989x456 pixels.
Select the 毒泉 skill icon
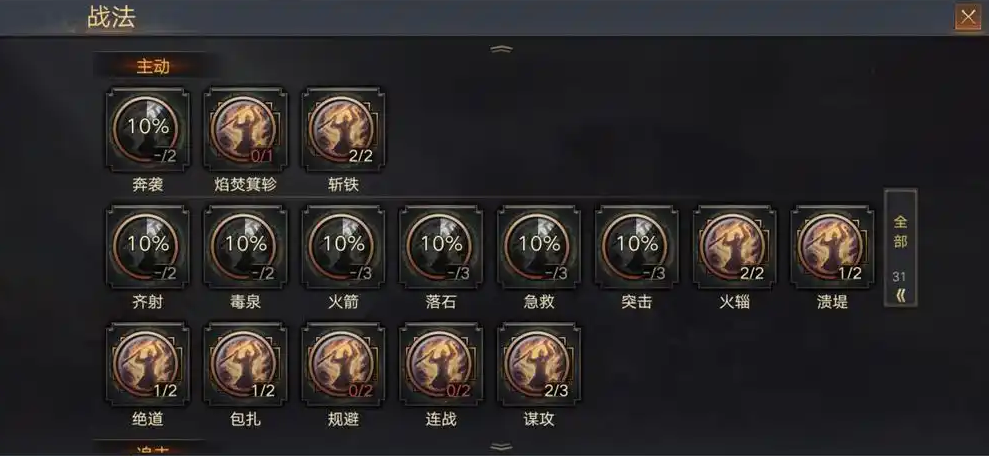point(245,247)
